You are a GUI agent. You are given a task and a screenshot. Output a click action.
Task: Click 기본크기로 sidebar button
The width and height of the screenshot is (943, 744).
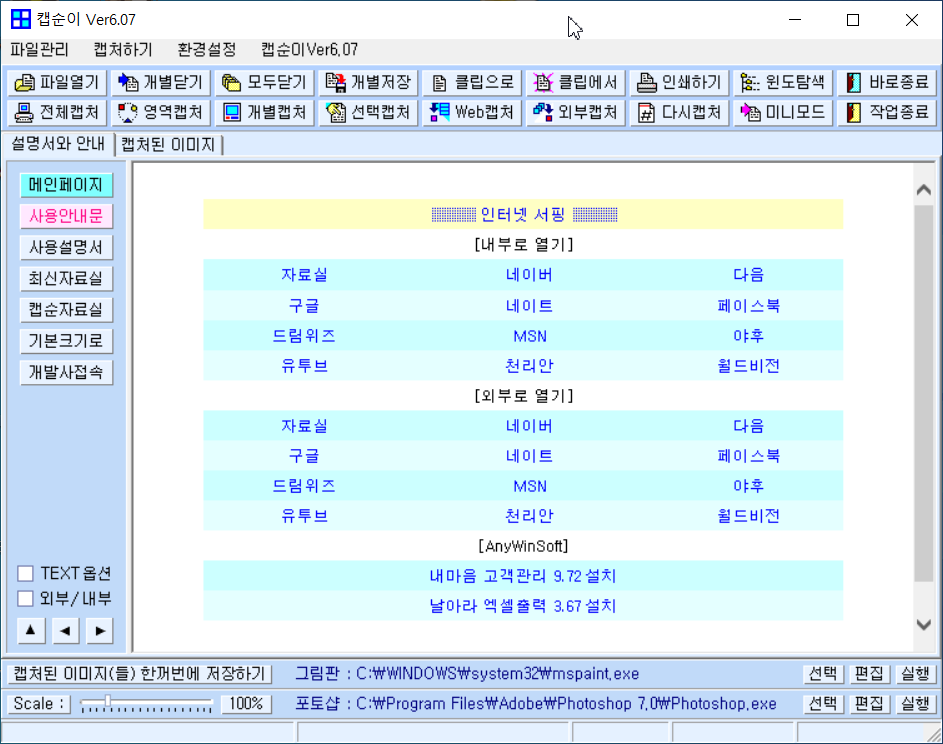(x=66, y=341)
